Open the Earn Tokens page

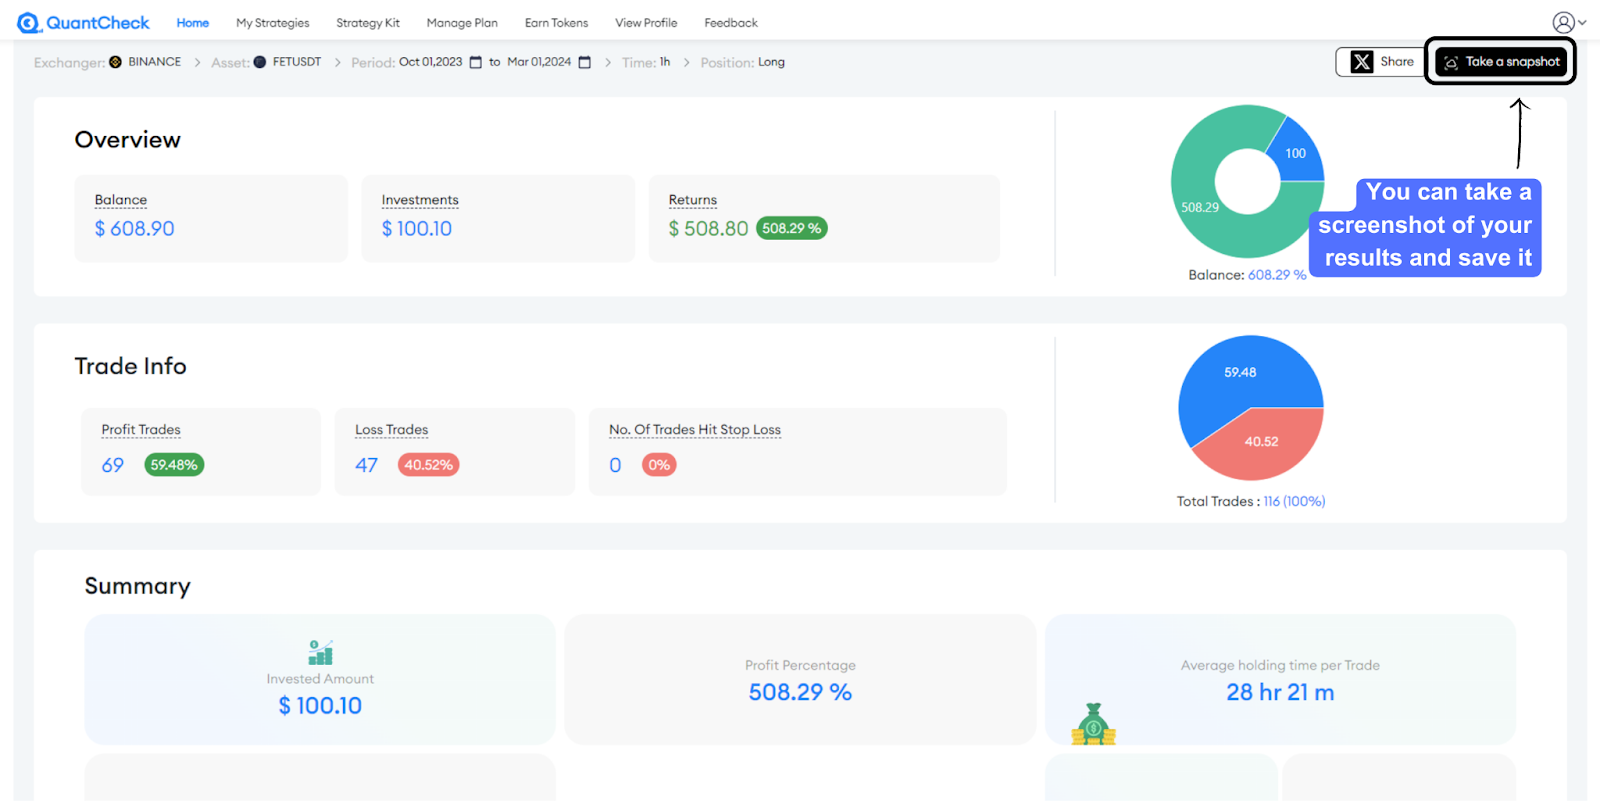556,23
